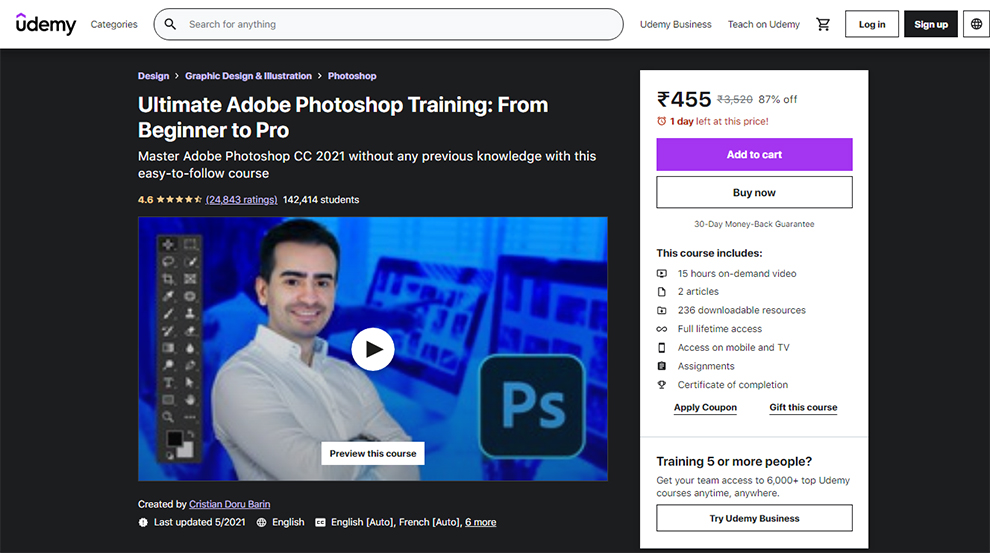Click the clipboard icon beside Assignments
Screen dimensions: 990x553
(x=662, y=366)
